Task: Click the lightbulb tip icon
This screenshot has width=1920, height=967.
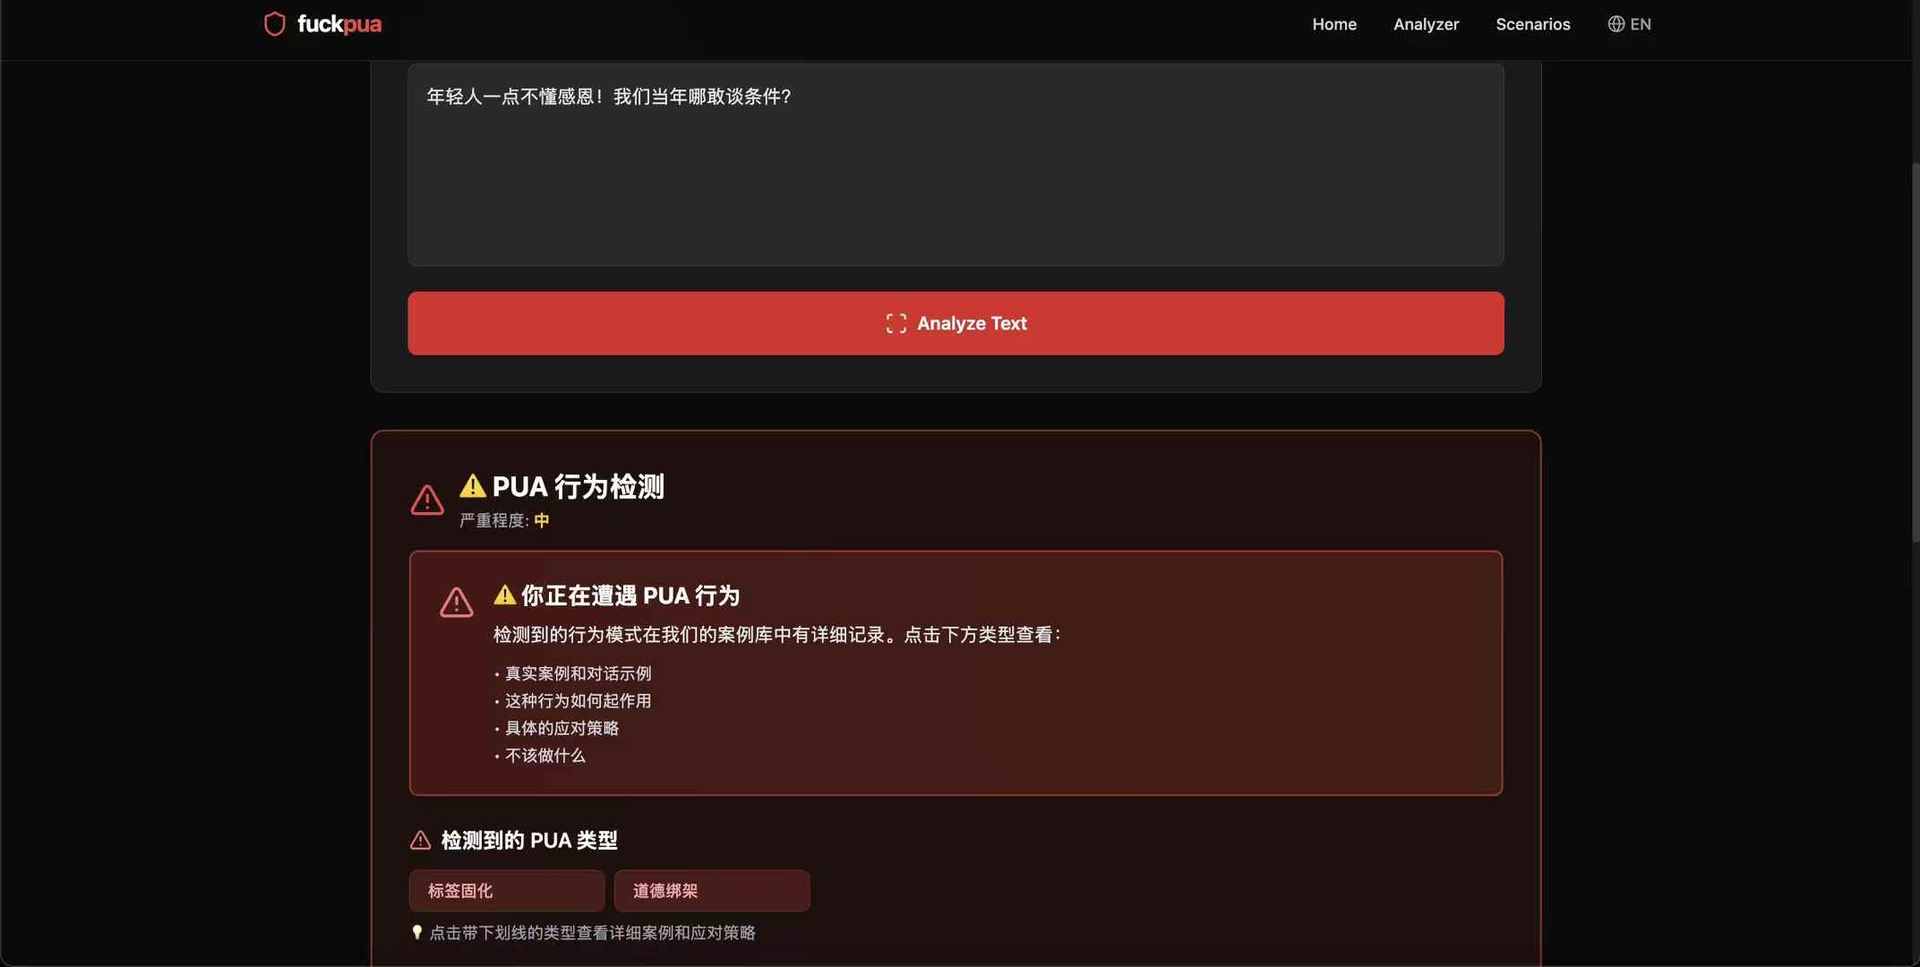Action: 417,932
